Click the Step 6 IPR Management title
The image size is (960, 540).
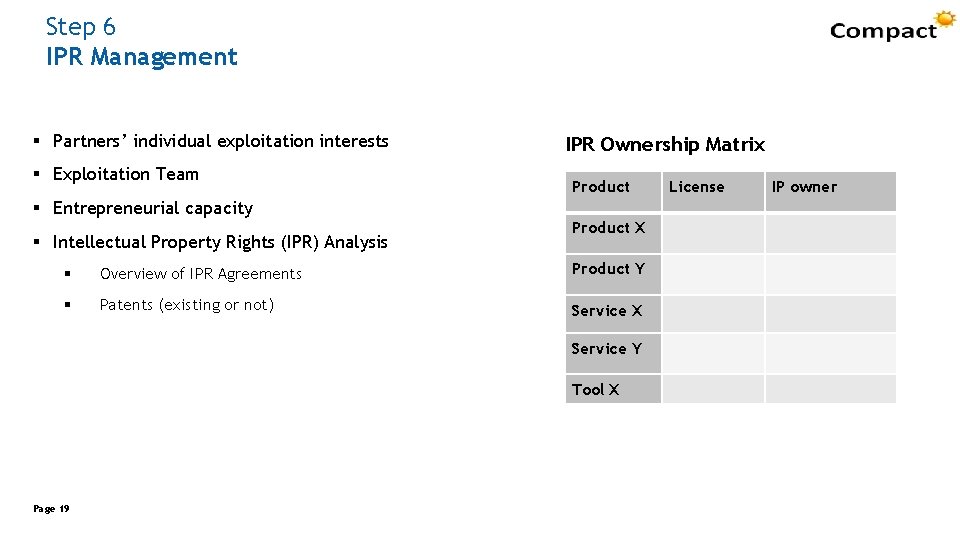click(141, 42)
